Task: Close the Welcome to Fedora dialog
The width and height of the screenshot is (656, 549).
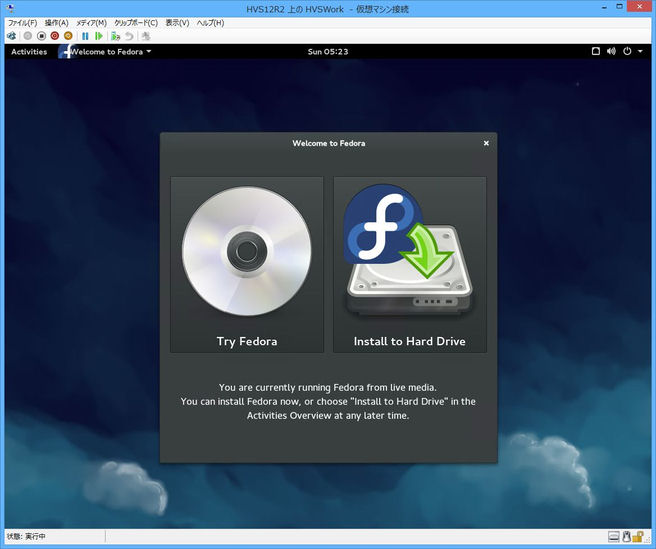Action: (x=486, y=143)
